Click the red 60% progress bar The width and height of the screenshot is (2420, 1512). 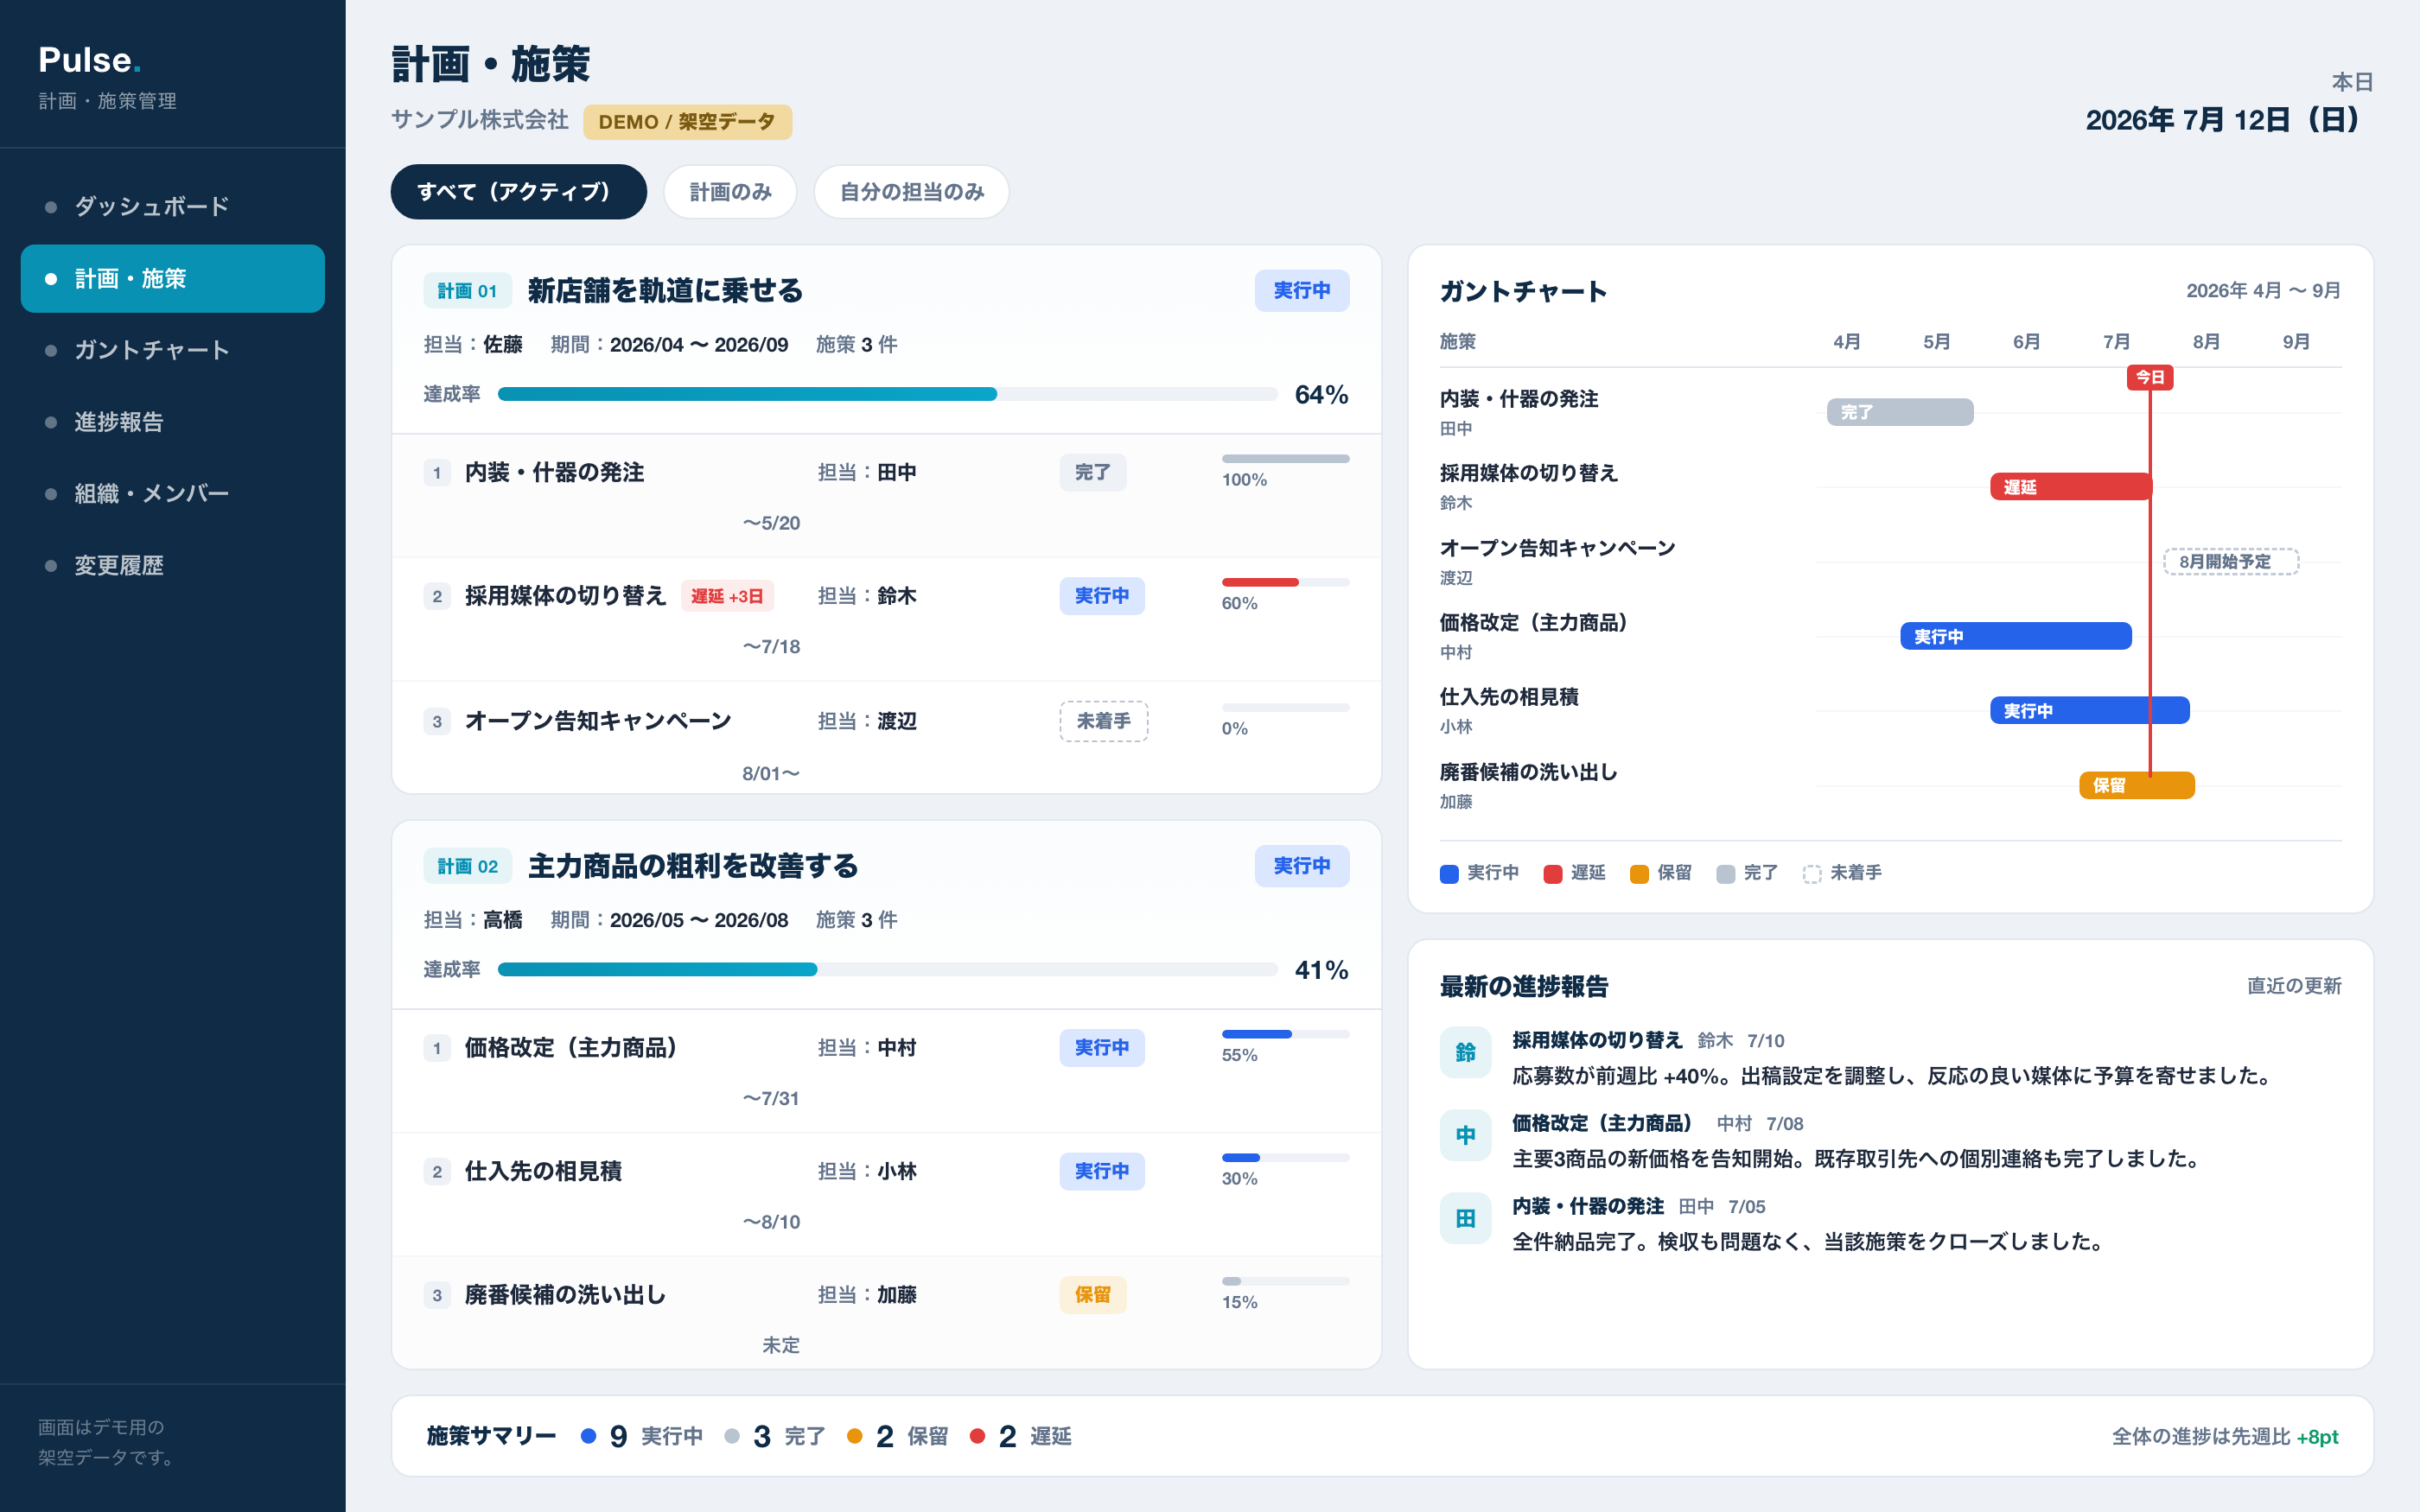coord(1285,583)
